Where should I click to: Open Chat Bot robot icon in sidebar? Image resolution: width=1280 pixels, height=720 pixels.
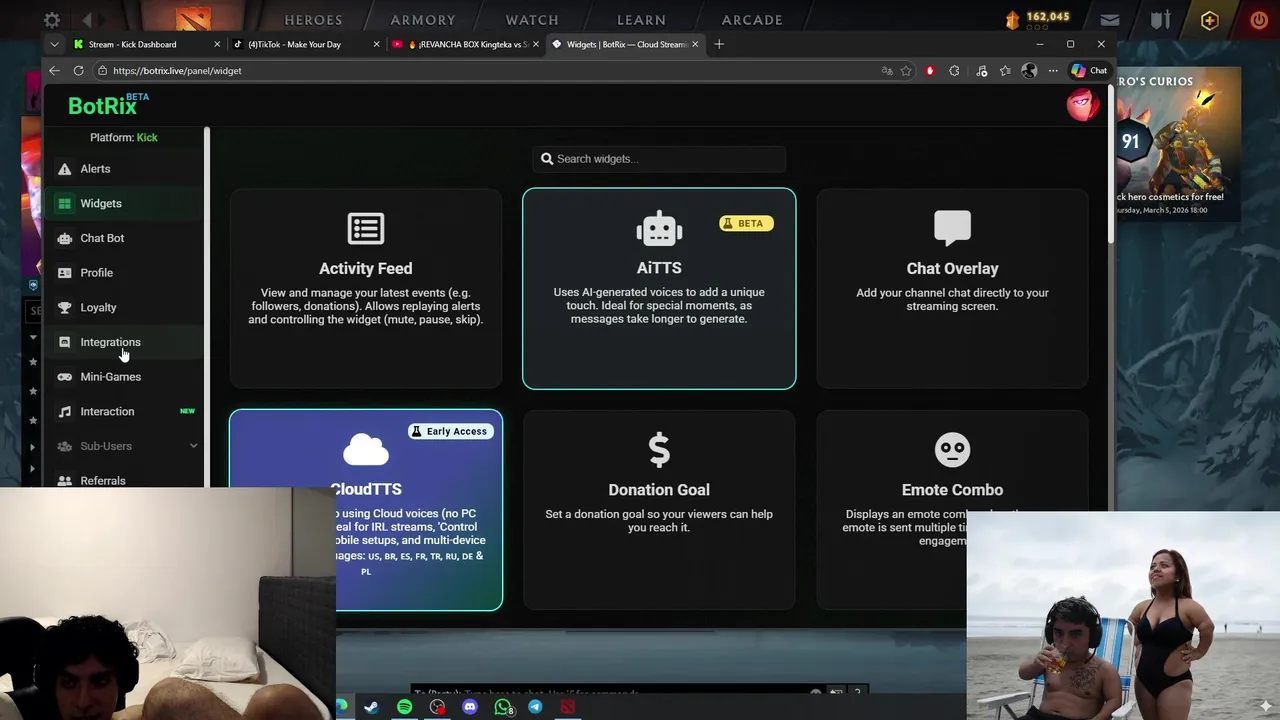tap(65, 238)
